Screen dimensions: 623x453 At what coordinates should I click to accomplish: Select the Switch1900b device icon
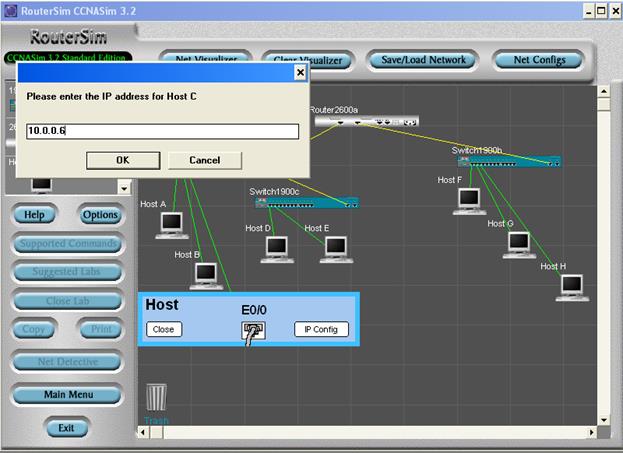click(x=508, y=161)
